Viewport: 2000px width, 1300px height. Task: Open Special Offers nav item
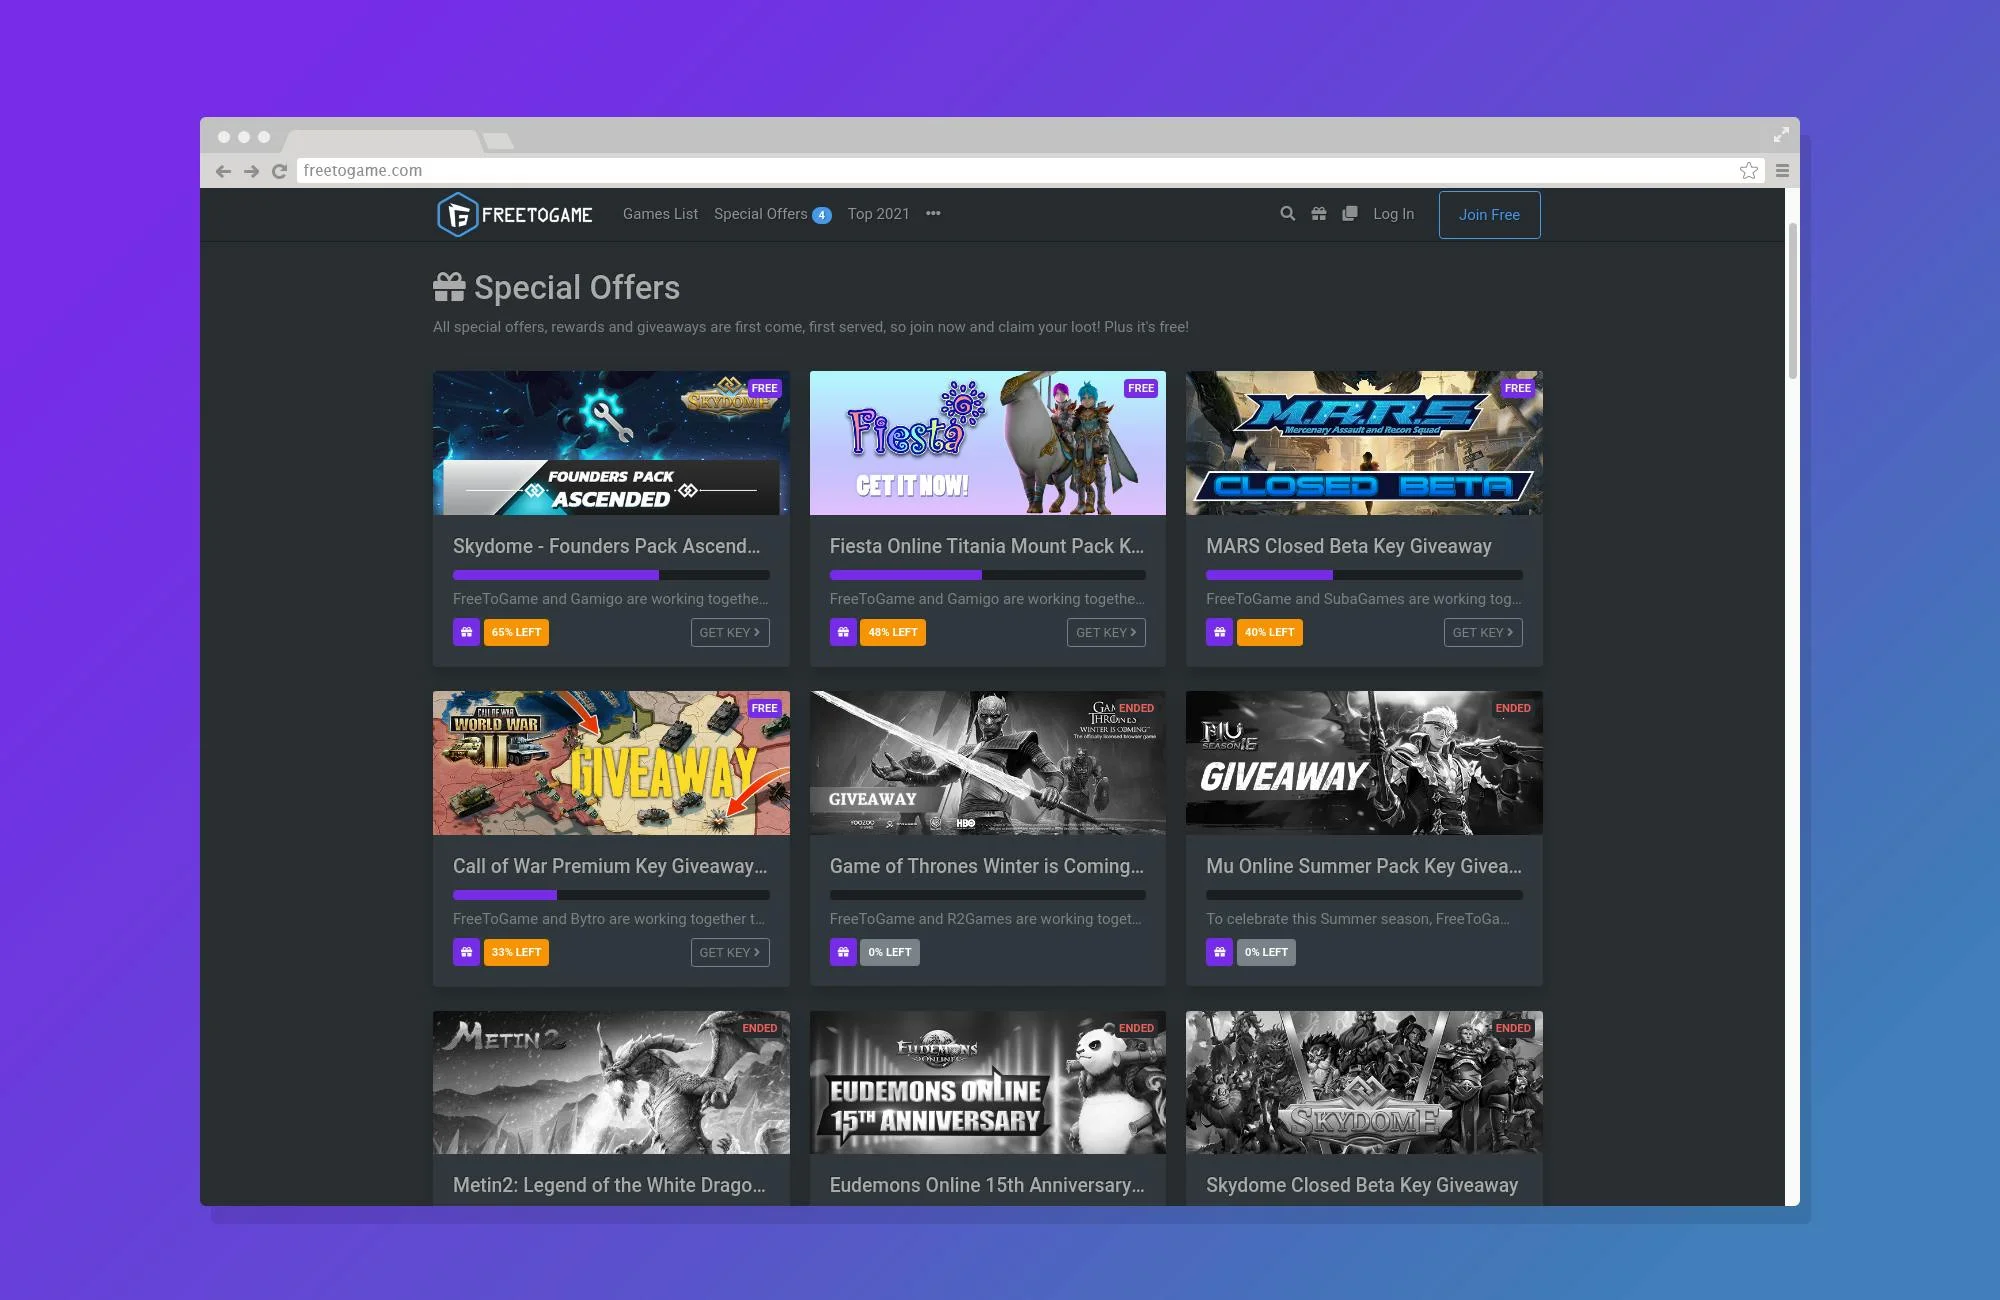point(772,214)
